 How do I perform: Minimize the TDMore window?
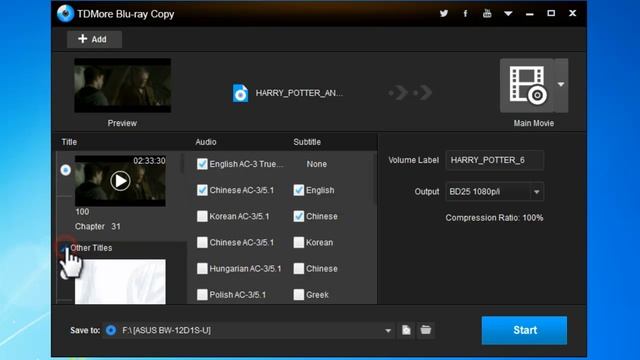[x=530, y=14]
